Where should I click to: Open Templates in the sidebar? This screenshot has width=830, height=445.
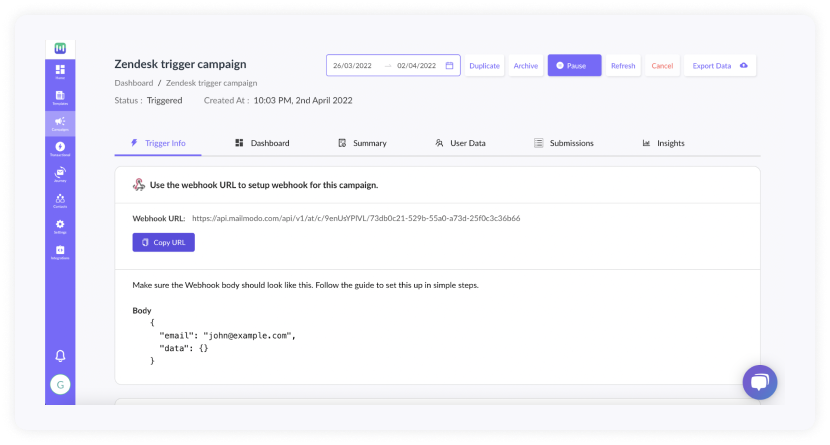(x=60, y=98)
